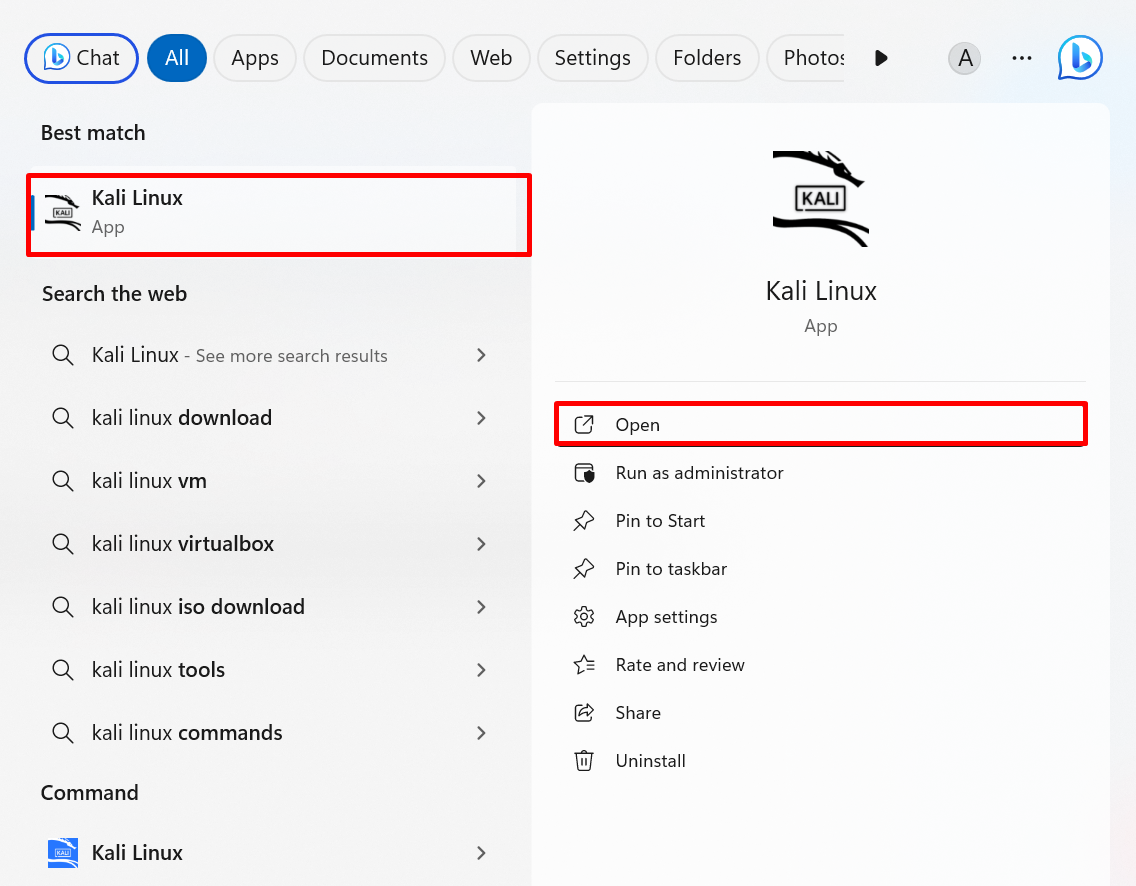
Task: Switch to the Apps filter tab
Action: pos(254,58)
